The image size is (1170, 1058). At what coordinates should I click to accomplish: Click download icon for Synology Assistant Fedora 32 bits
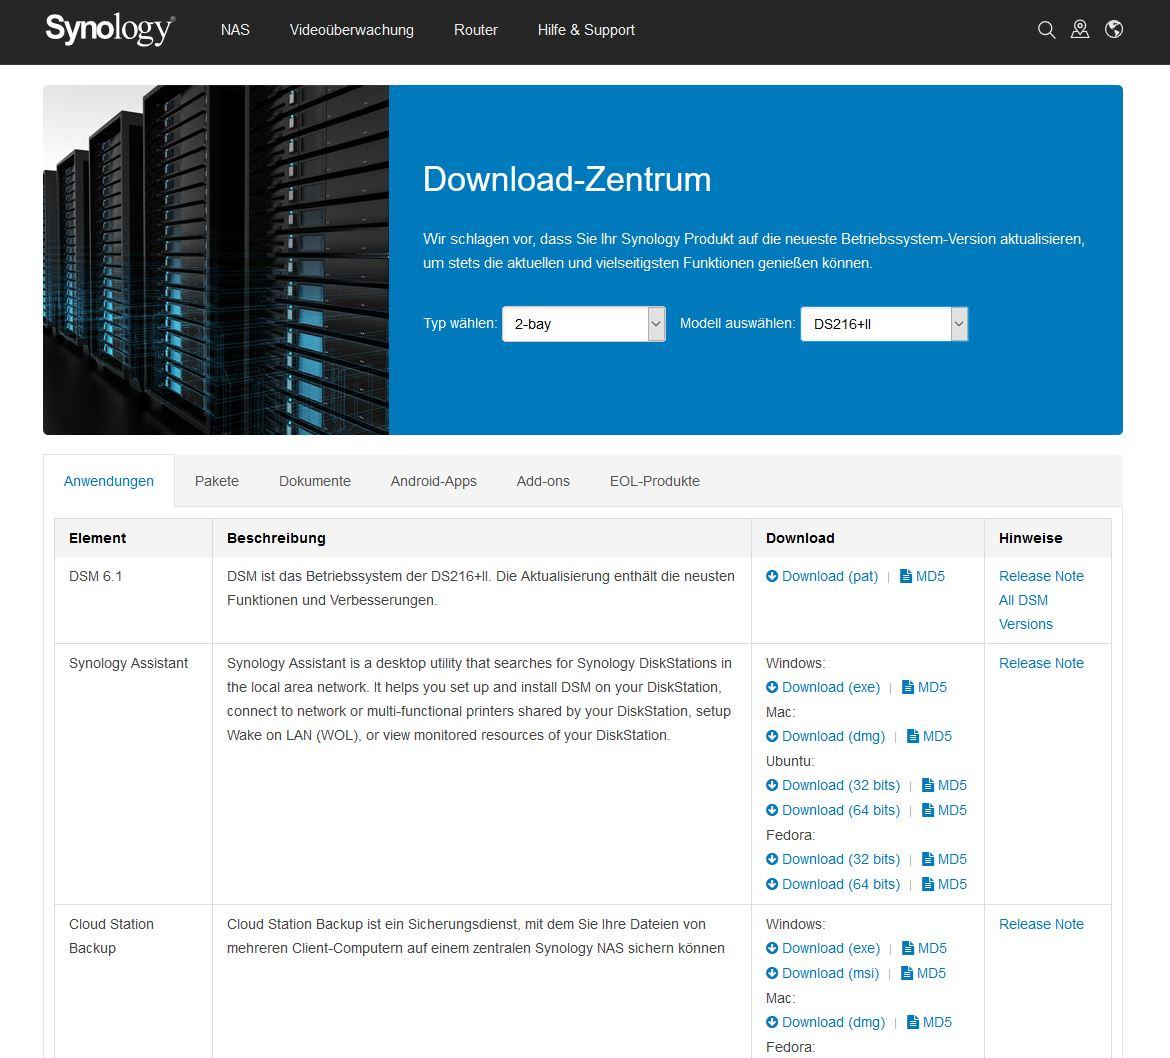(x=772, y=860)
